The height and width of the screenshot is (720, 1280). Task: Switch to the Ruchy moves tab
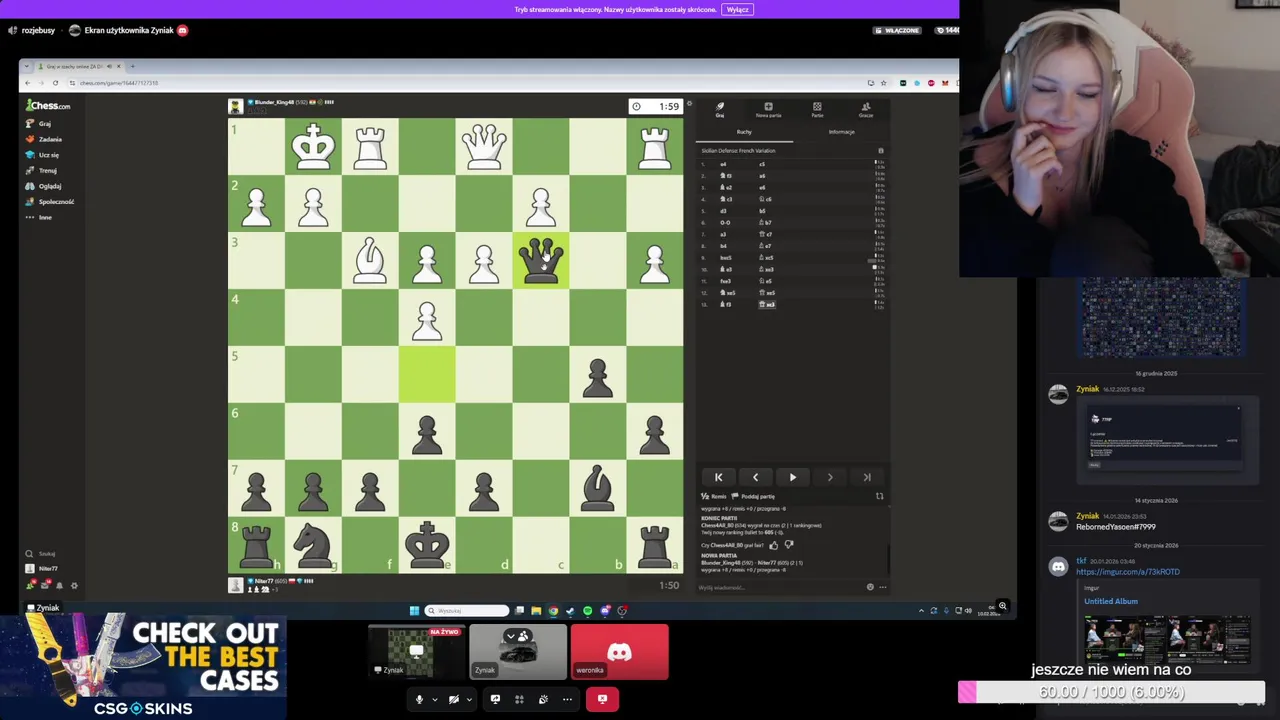[744, 132]
